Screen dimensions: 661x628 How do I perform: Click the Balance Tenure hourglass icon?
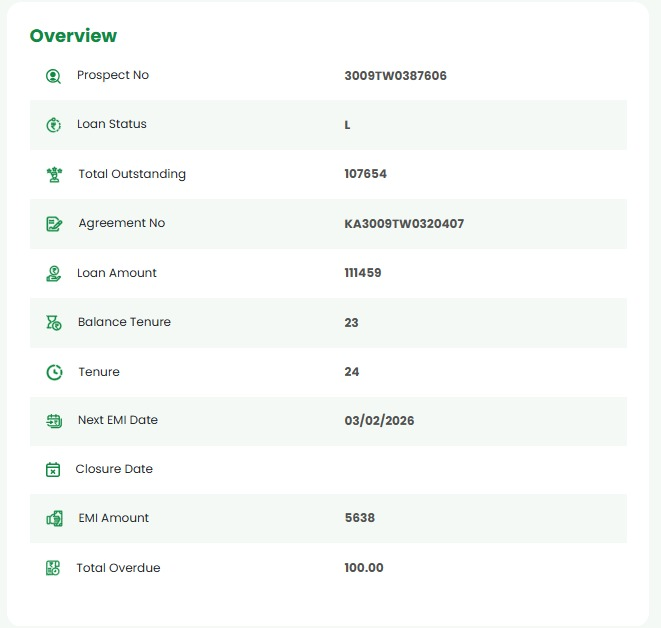click(54, 323)
